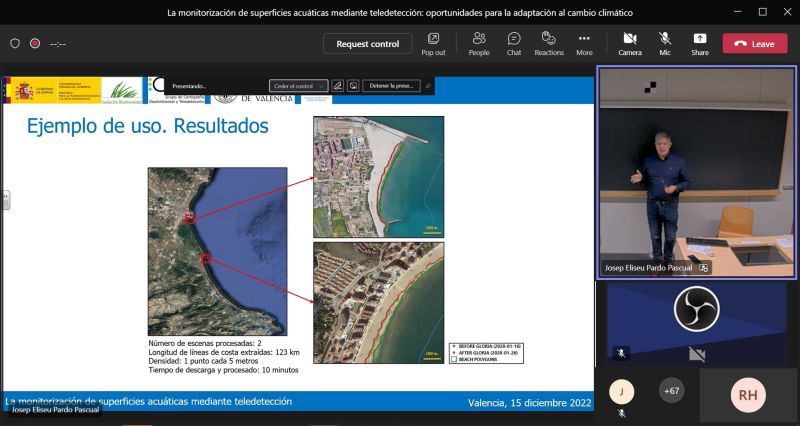
Task: Open the People panel
Action: [x=479, y=44]
